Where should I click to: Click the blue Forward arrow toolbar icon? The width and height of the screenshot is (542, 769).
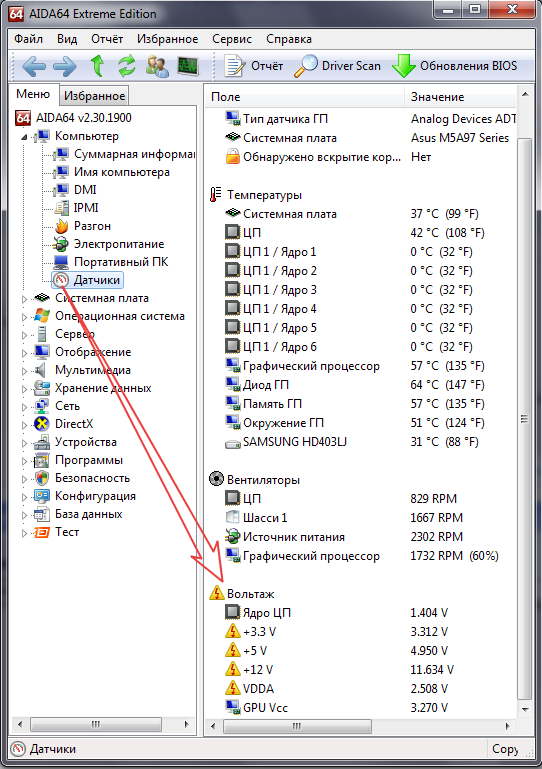click(x=65, y=66)
